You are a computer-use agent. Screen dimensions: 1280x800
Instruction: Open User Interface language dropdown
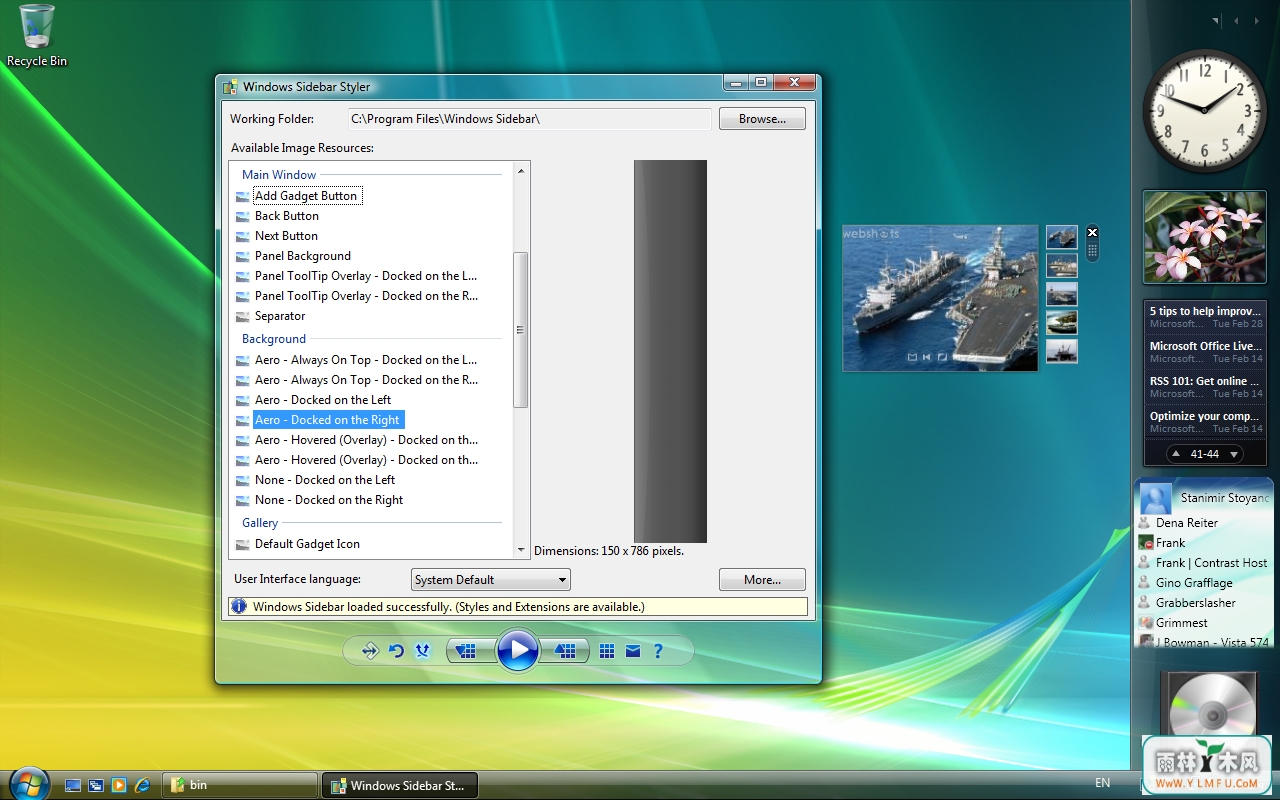[491, 579]
